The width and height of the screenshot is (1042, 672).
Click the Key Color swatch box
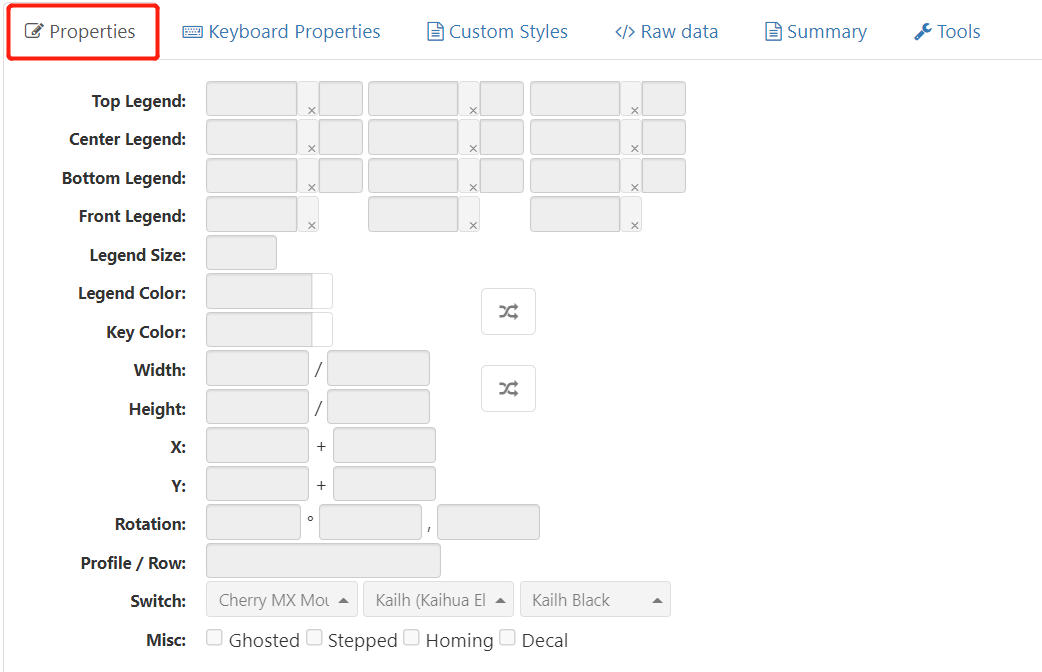pos(322,329)
